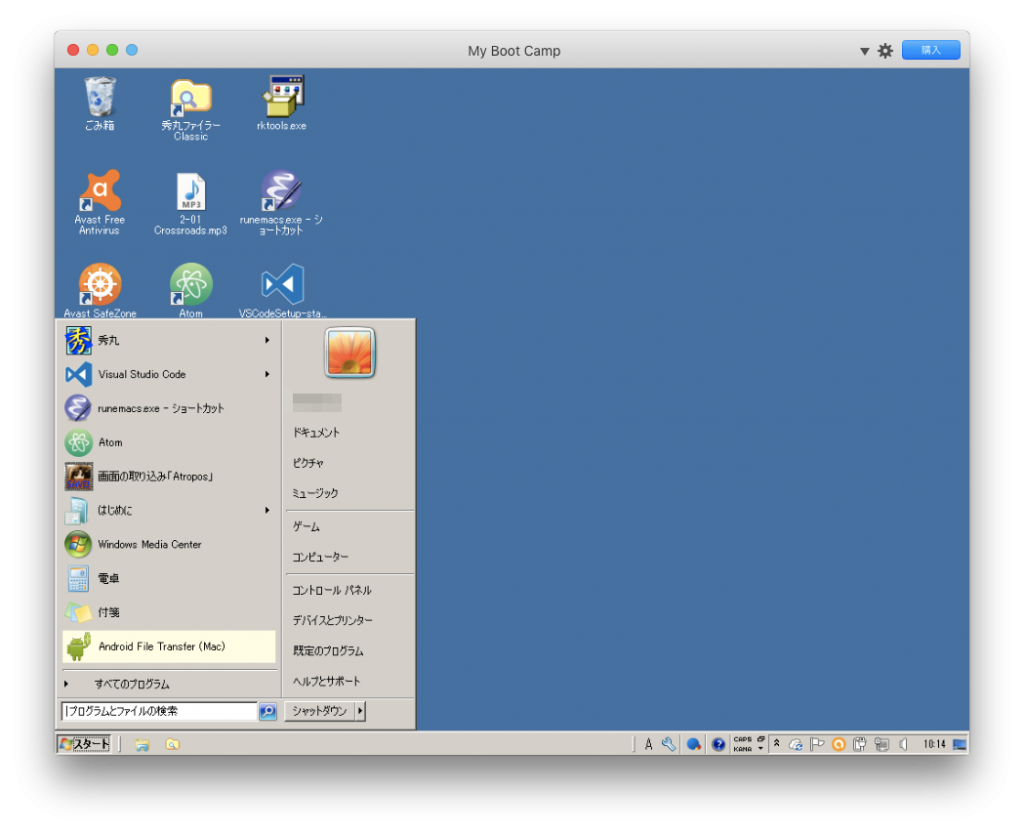The height and width of the screenshot is (833, 1024).
Task: Run rktools.exe on the desktop
Action: pos(283,95)
